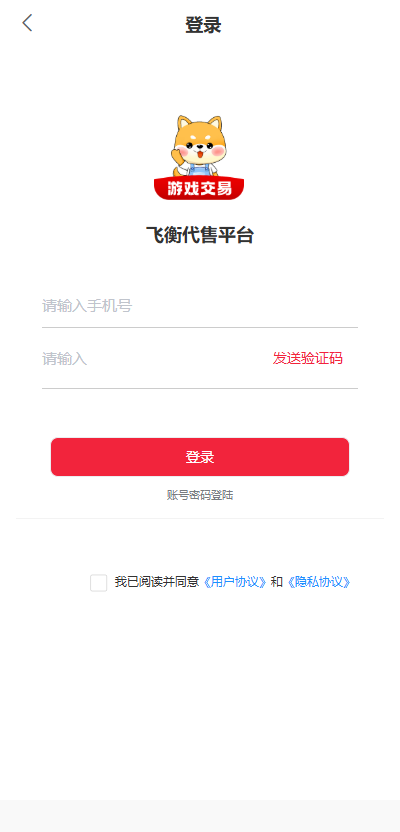Submit with the red 登录 button
Image resolution: width=400 pixels, height=832 pixels.
tap(200, 457)
